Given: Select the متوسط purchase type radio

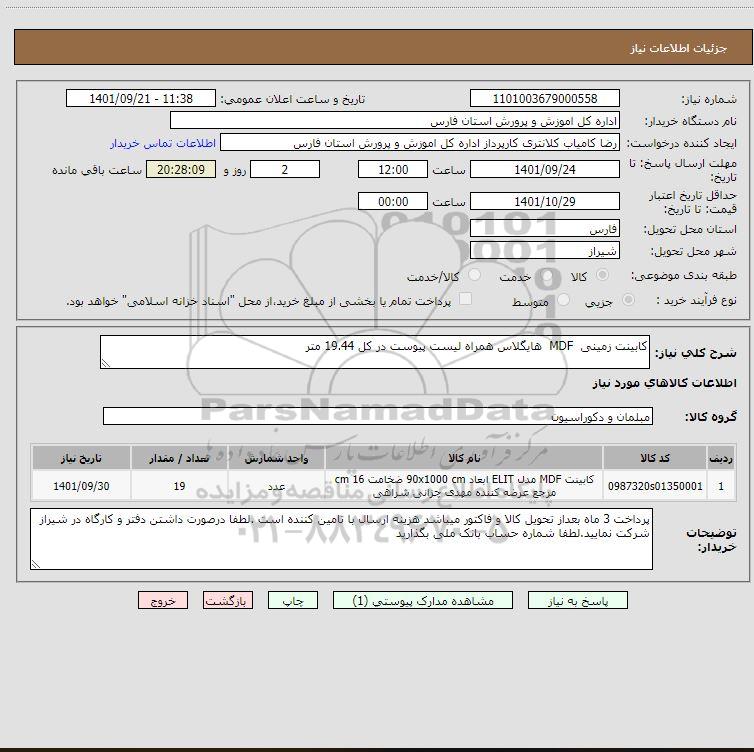Looking at the screenshot, I should (x=563, y=300).
